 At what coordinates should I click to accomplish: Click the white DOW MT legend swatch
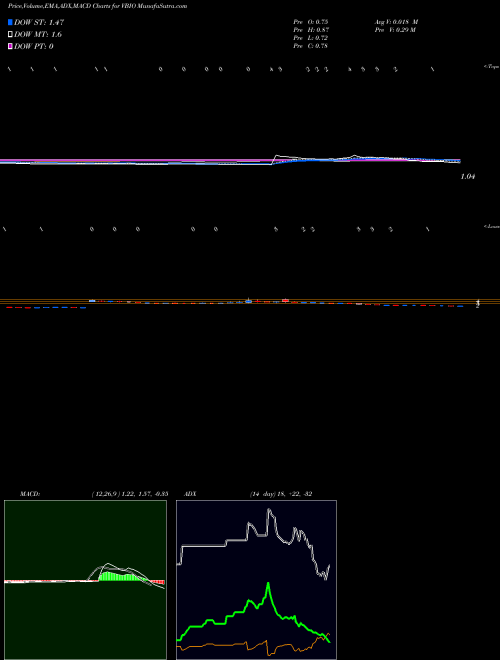[x=10, y=34]
